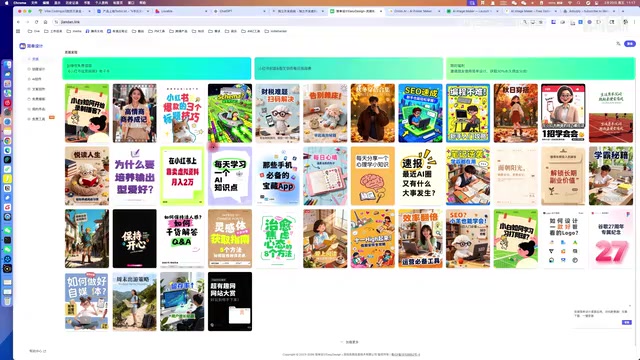Open the 速报 最近AI圈 template
The image size is (640, 360).
click(x=420, y=176)
